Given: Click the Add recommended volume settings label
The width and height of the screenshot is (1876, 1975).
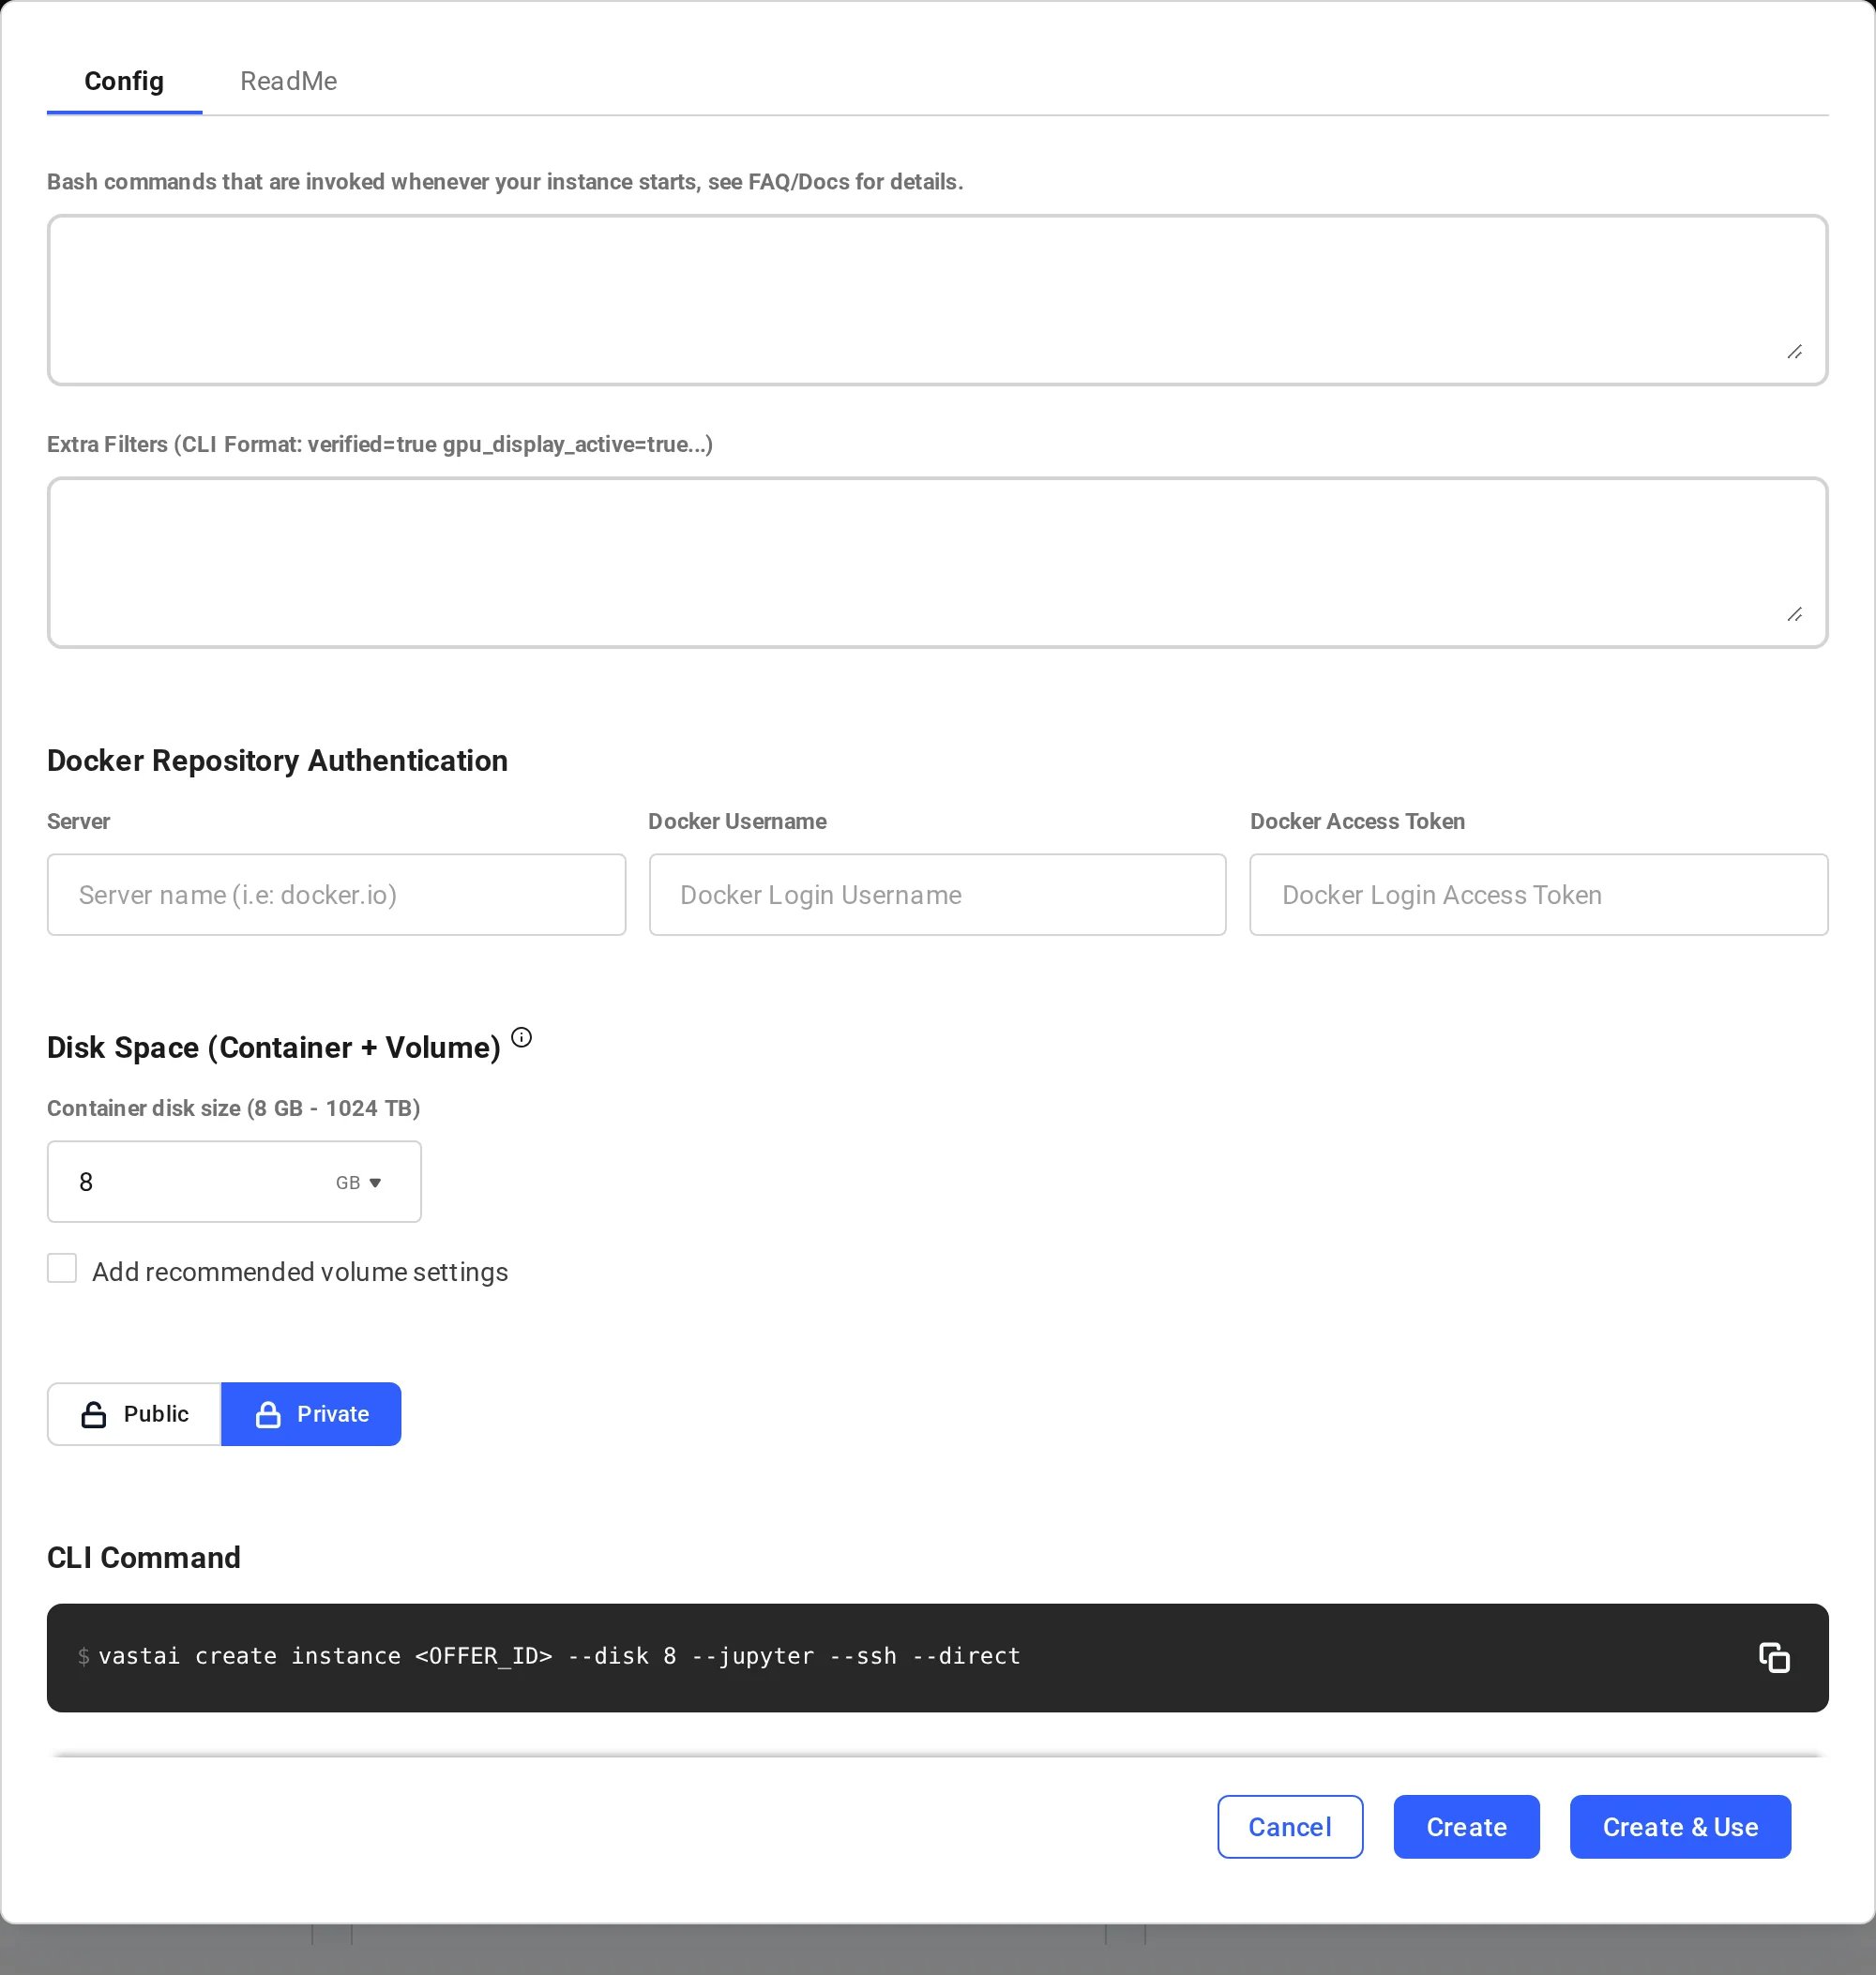Looking at the screenshot, I should tap(300, 1272).
